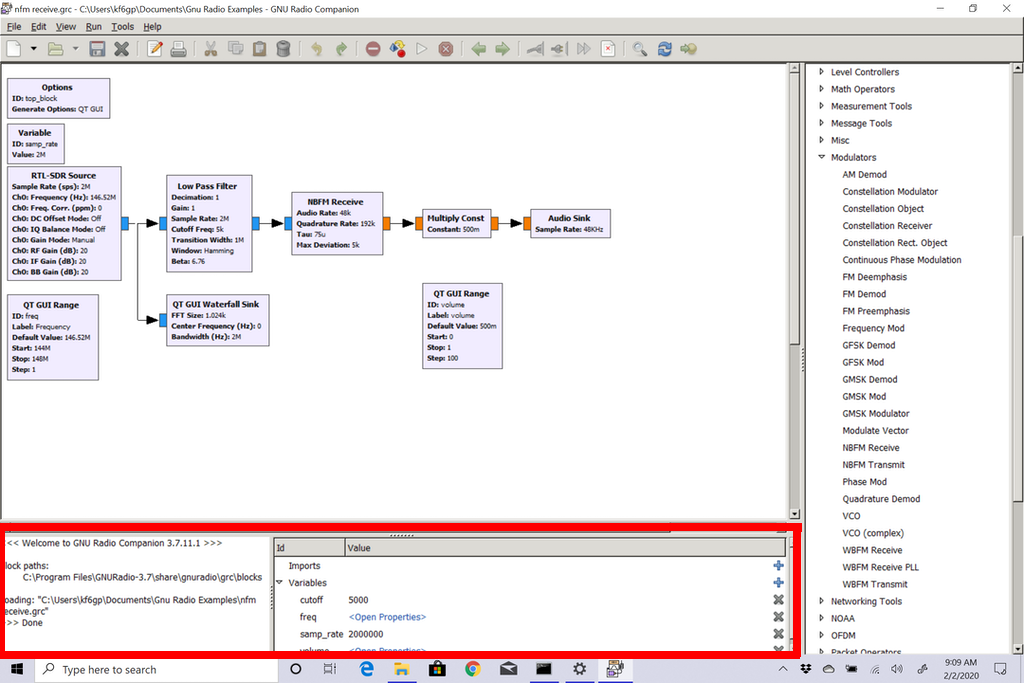Expand the OFDM category
The image size is (1024, 683).
coord(822,635)
